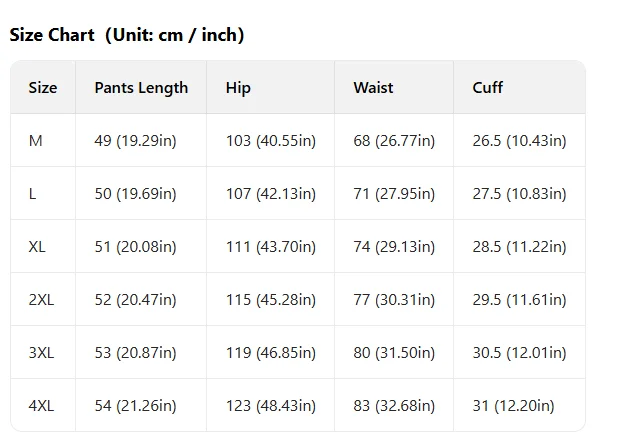The image size is (625, 440).
Task: Select the Pants Length column header
Action: tap(141, 88)
